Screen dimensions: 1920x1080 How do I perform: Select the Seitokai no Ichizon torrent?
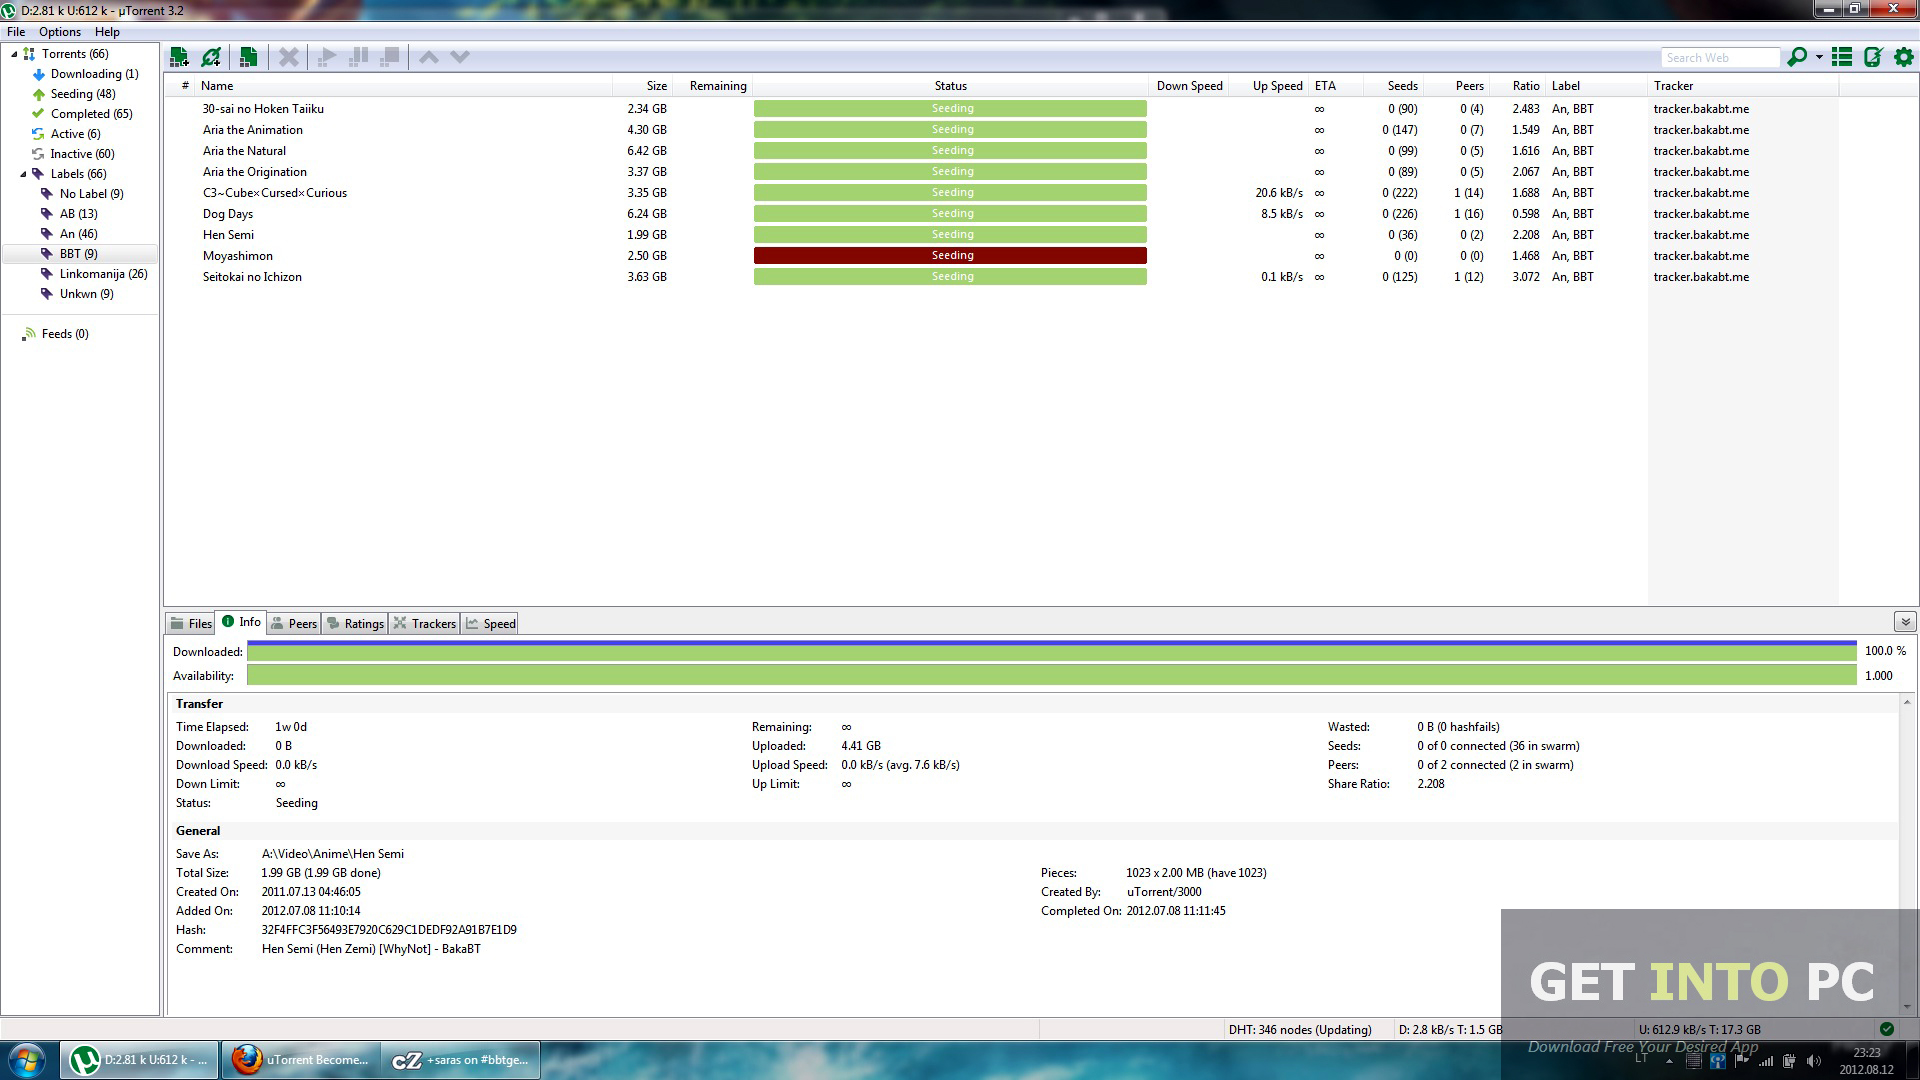tap(252, 277)
